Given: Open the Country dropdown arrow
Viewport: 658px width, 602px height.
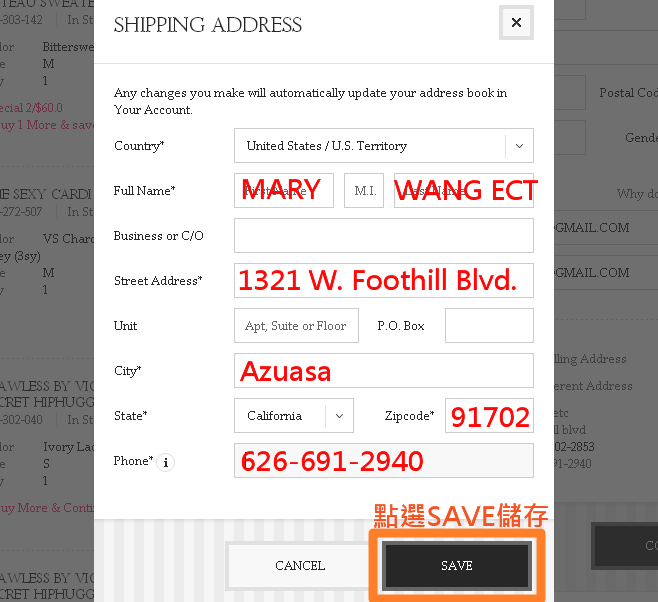Looking at the screenshot, I should (x=520, y=146).
